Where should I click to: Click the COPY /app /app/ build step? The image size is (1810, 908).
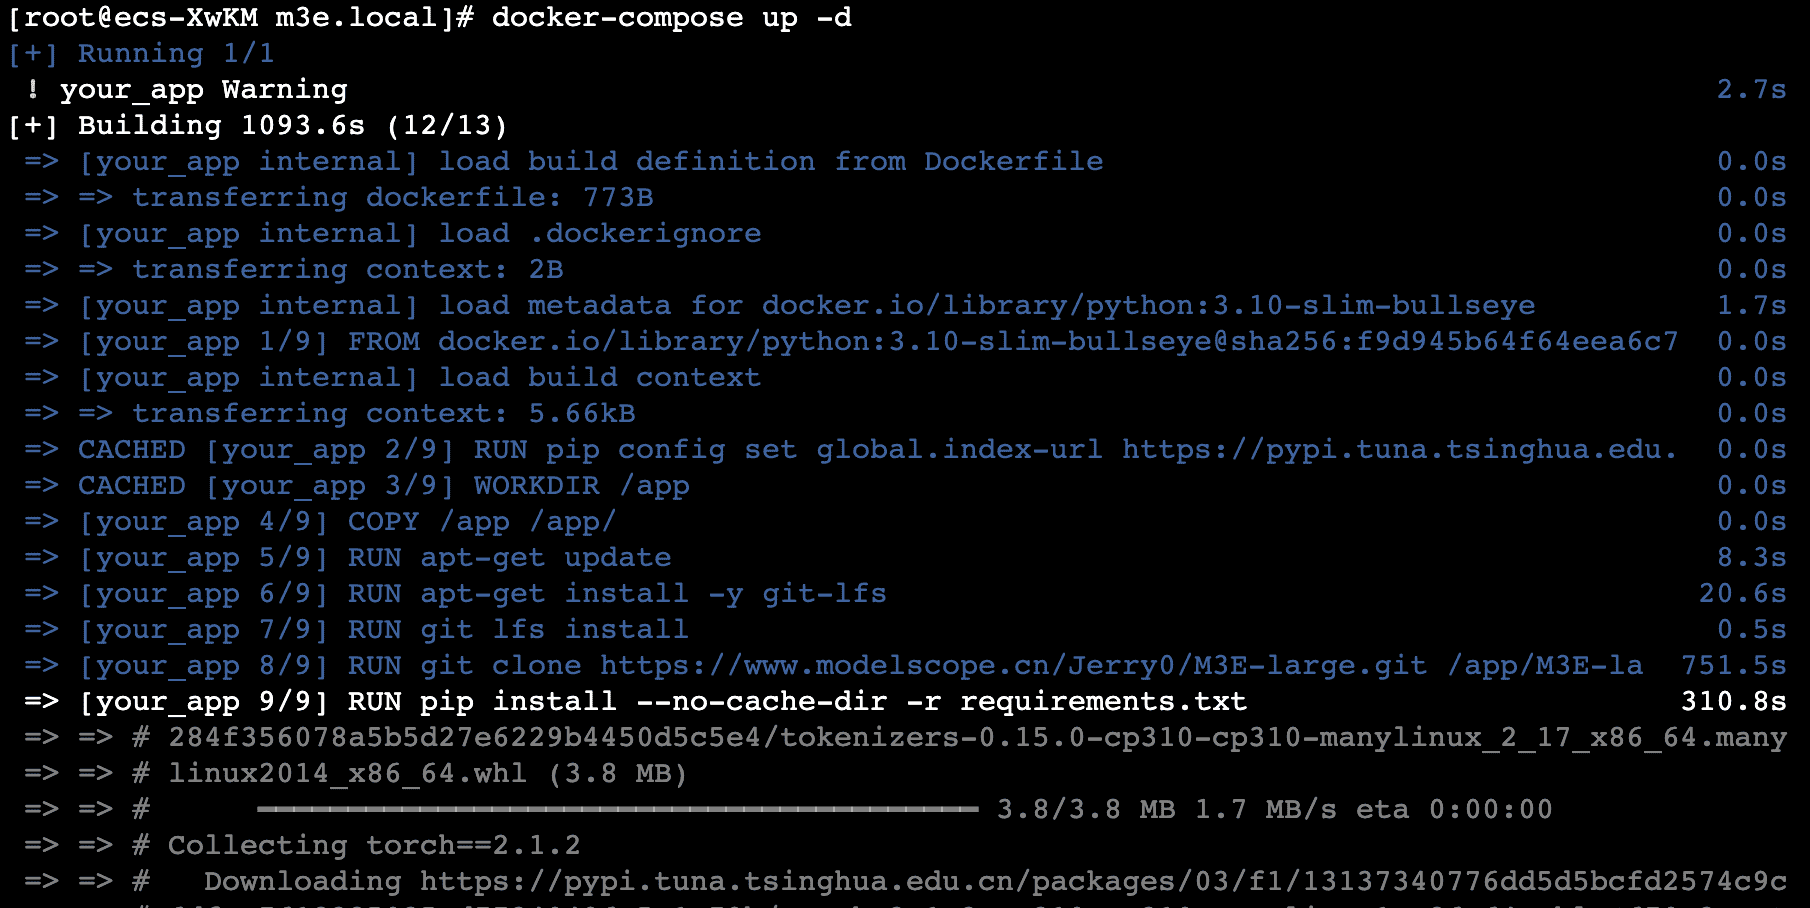(x=481, y=522)
